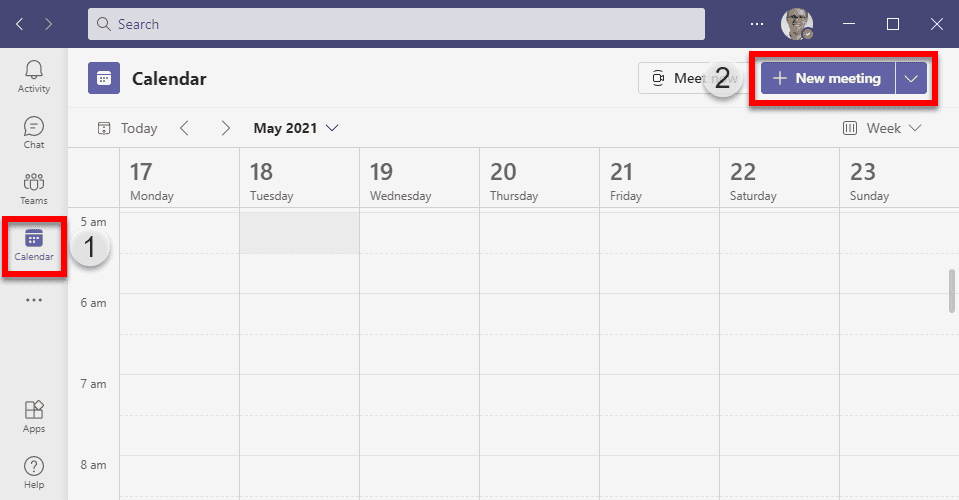
Task: Go back with the history back arrow
Action: [20, 23]
